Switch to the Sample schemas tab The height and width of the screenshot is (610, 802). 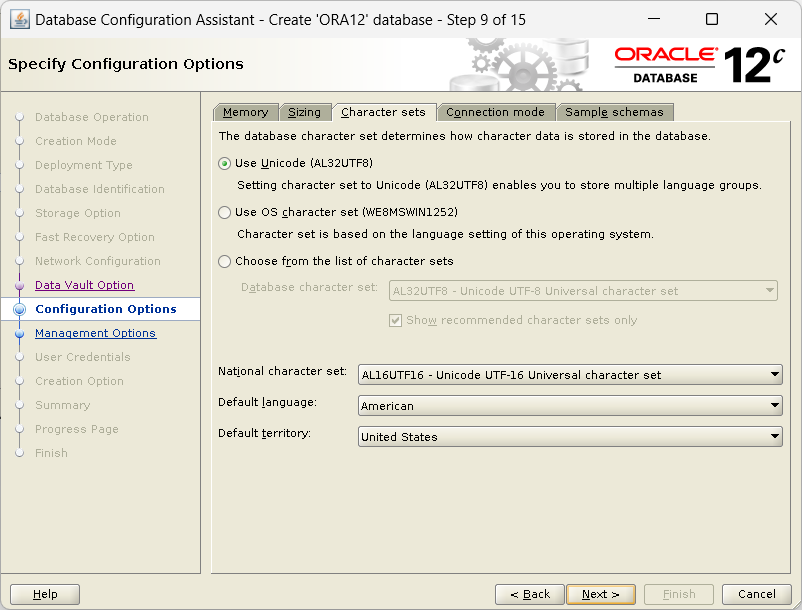click(614, 112)
